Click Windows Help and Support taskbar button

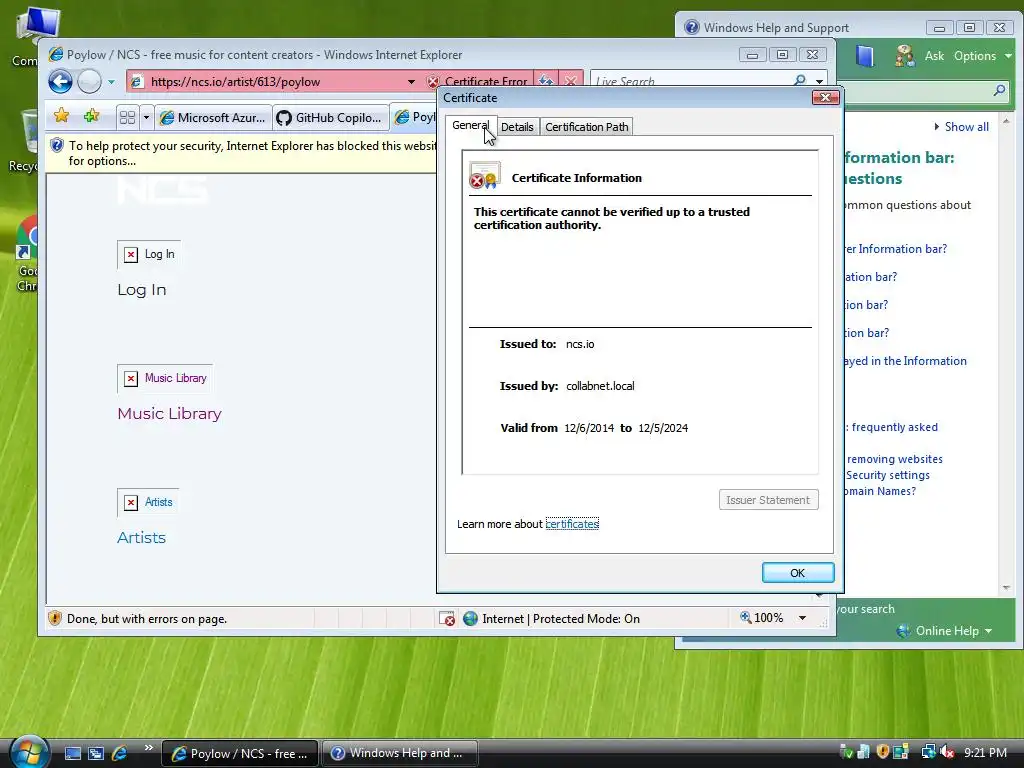(x=399, y=753)
